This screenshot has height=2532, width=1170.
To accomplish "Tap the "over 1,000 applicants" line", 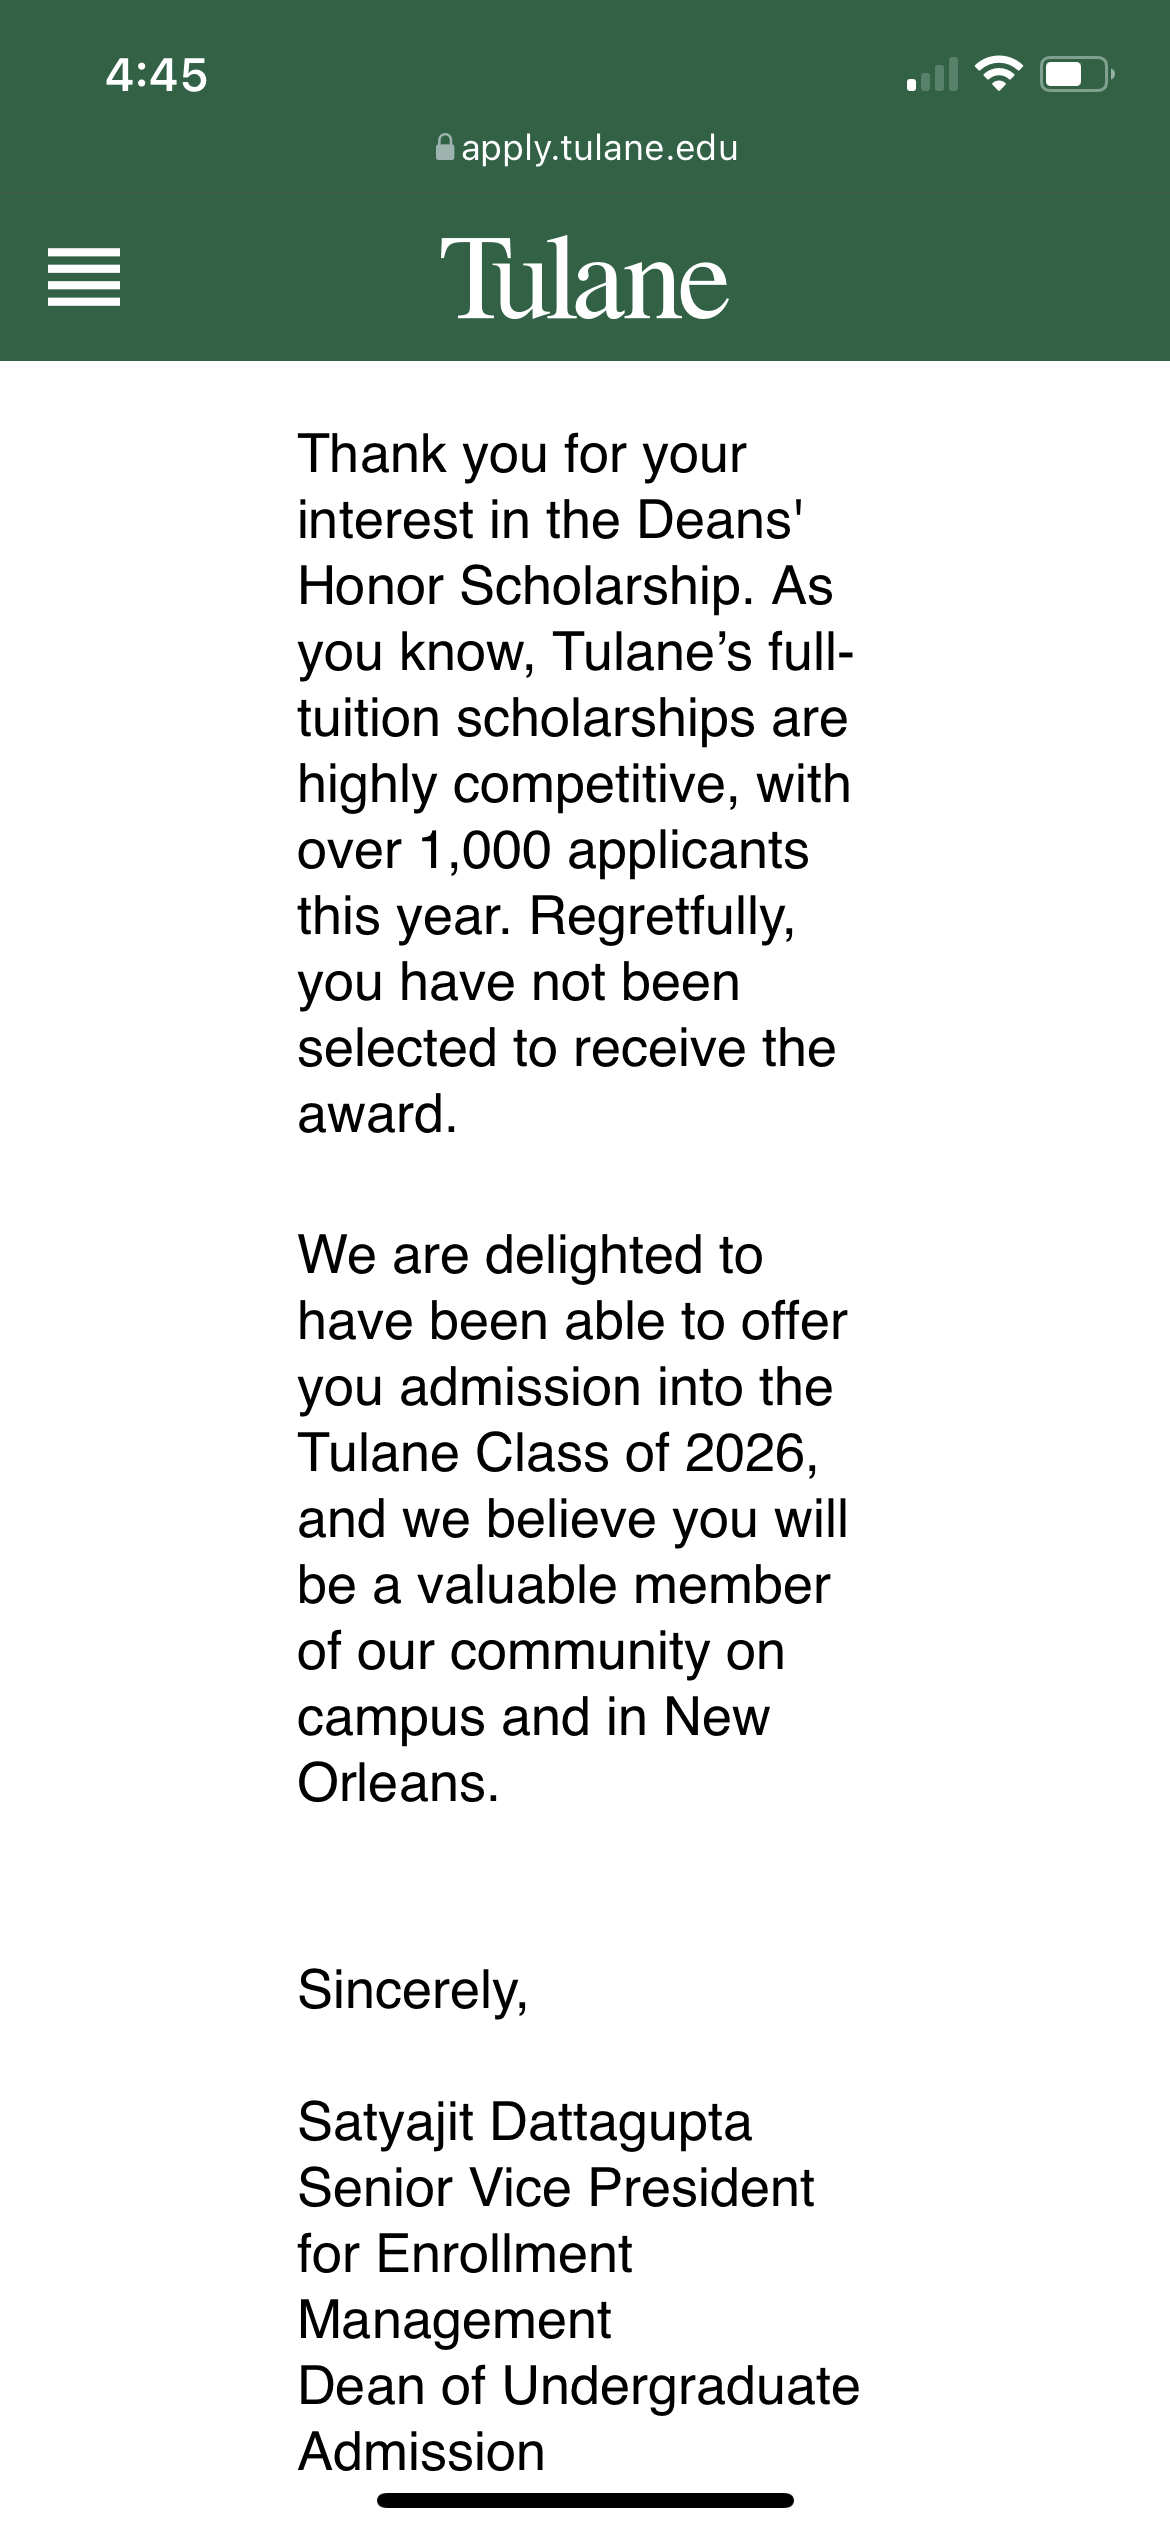I will pos(553,850).
